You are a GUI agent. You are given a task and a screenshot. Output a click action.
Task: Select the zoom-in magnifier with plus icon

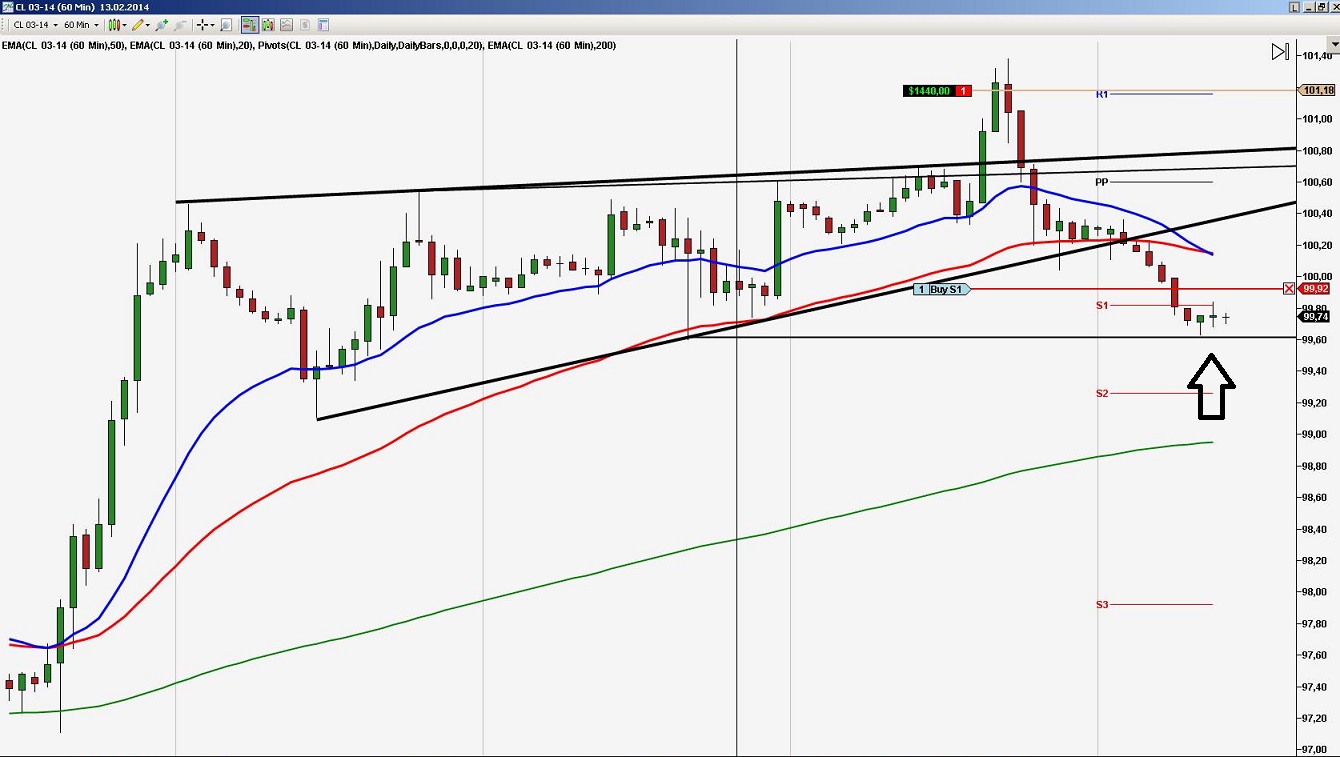pos(160,25)
